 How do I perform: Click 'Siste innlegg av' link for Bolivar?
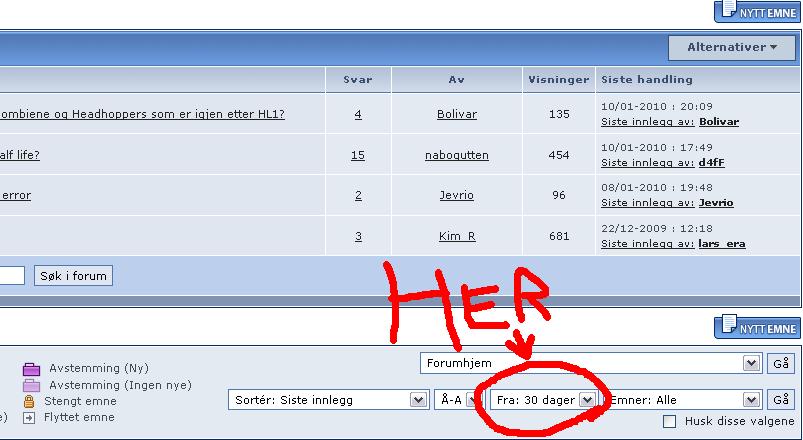pos(648,122)
